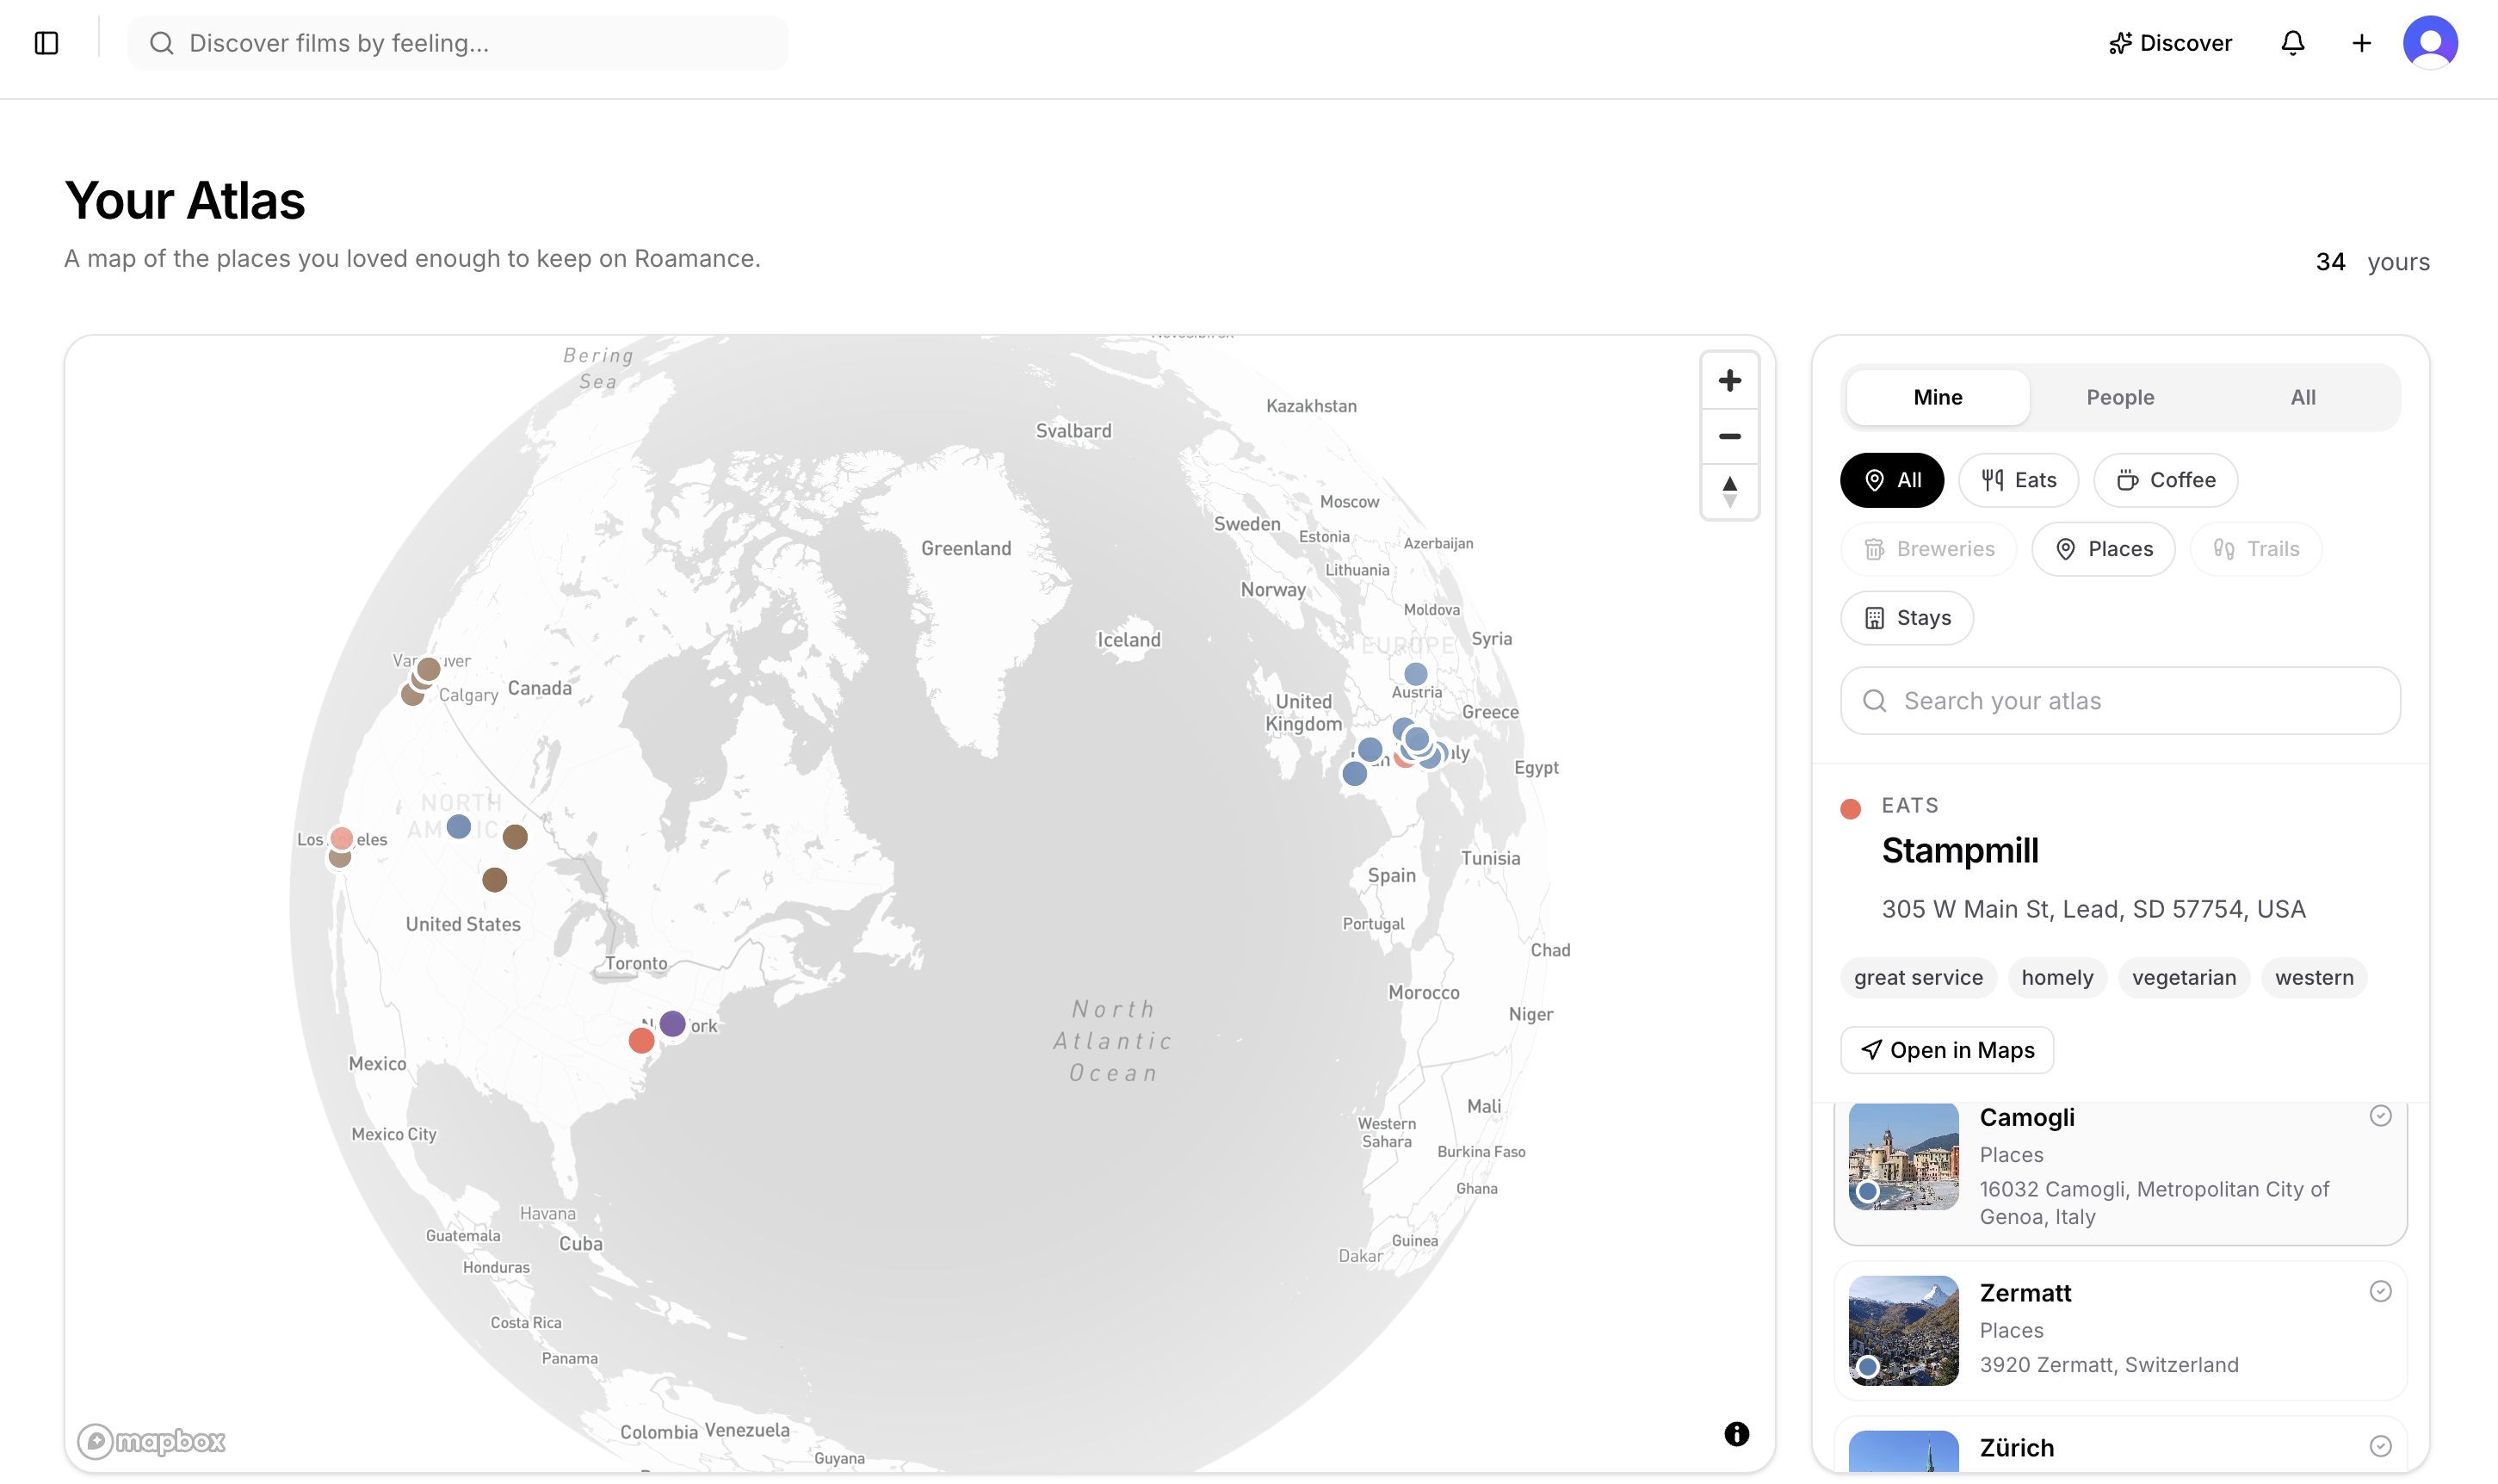Filter atlas by Eats
Viewport: 2498px width, 1484px height.
2018,480
